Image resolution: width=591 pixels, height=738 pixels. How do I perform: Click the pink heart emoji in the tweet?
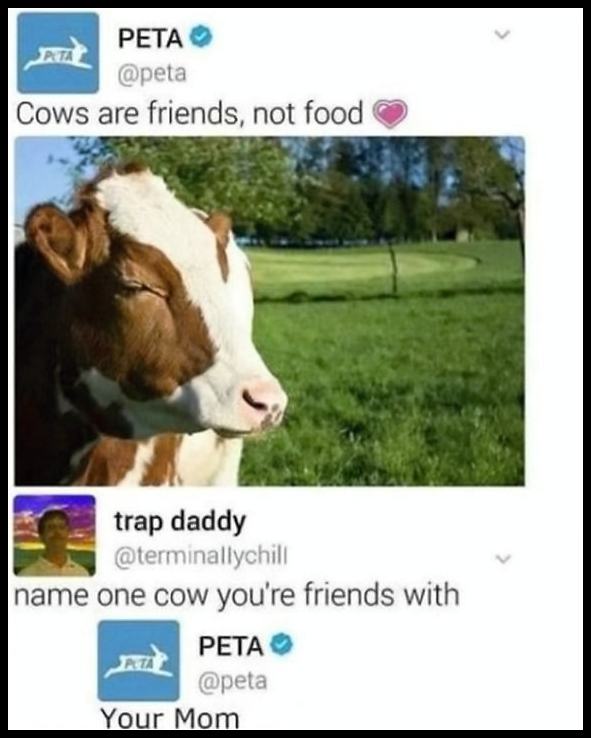[x=390, y=114]
